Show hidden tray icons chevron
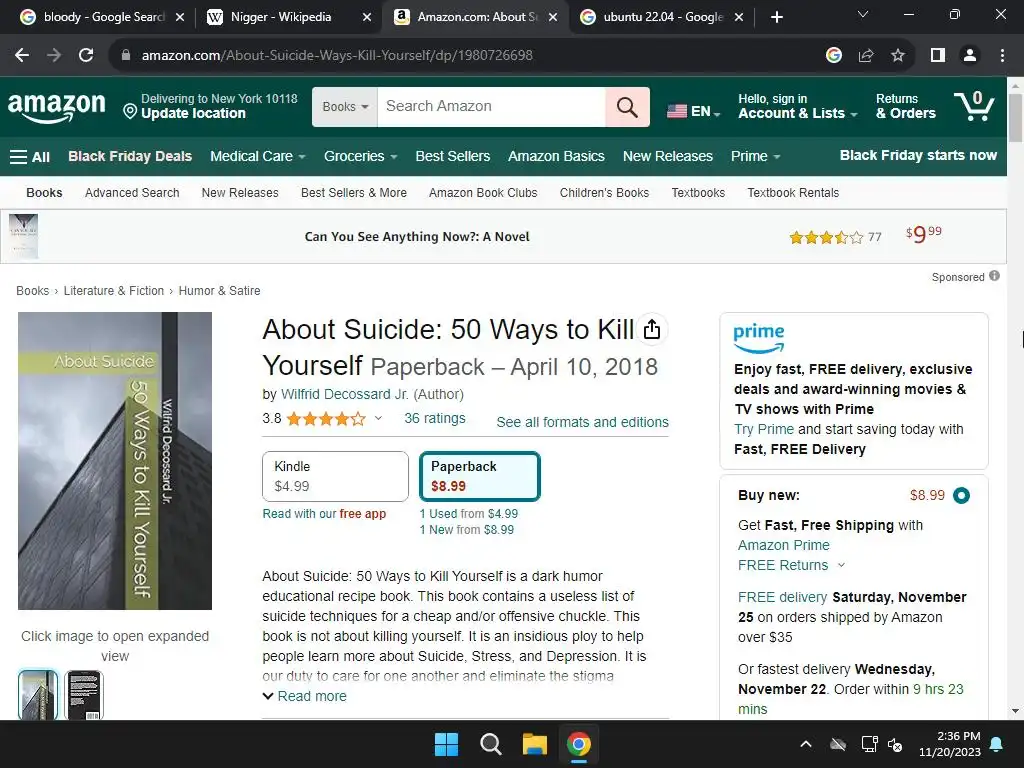1024x768 pixels. [806, 744]
